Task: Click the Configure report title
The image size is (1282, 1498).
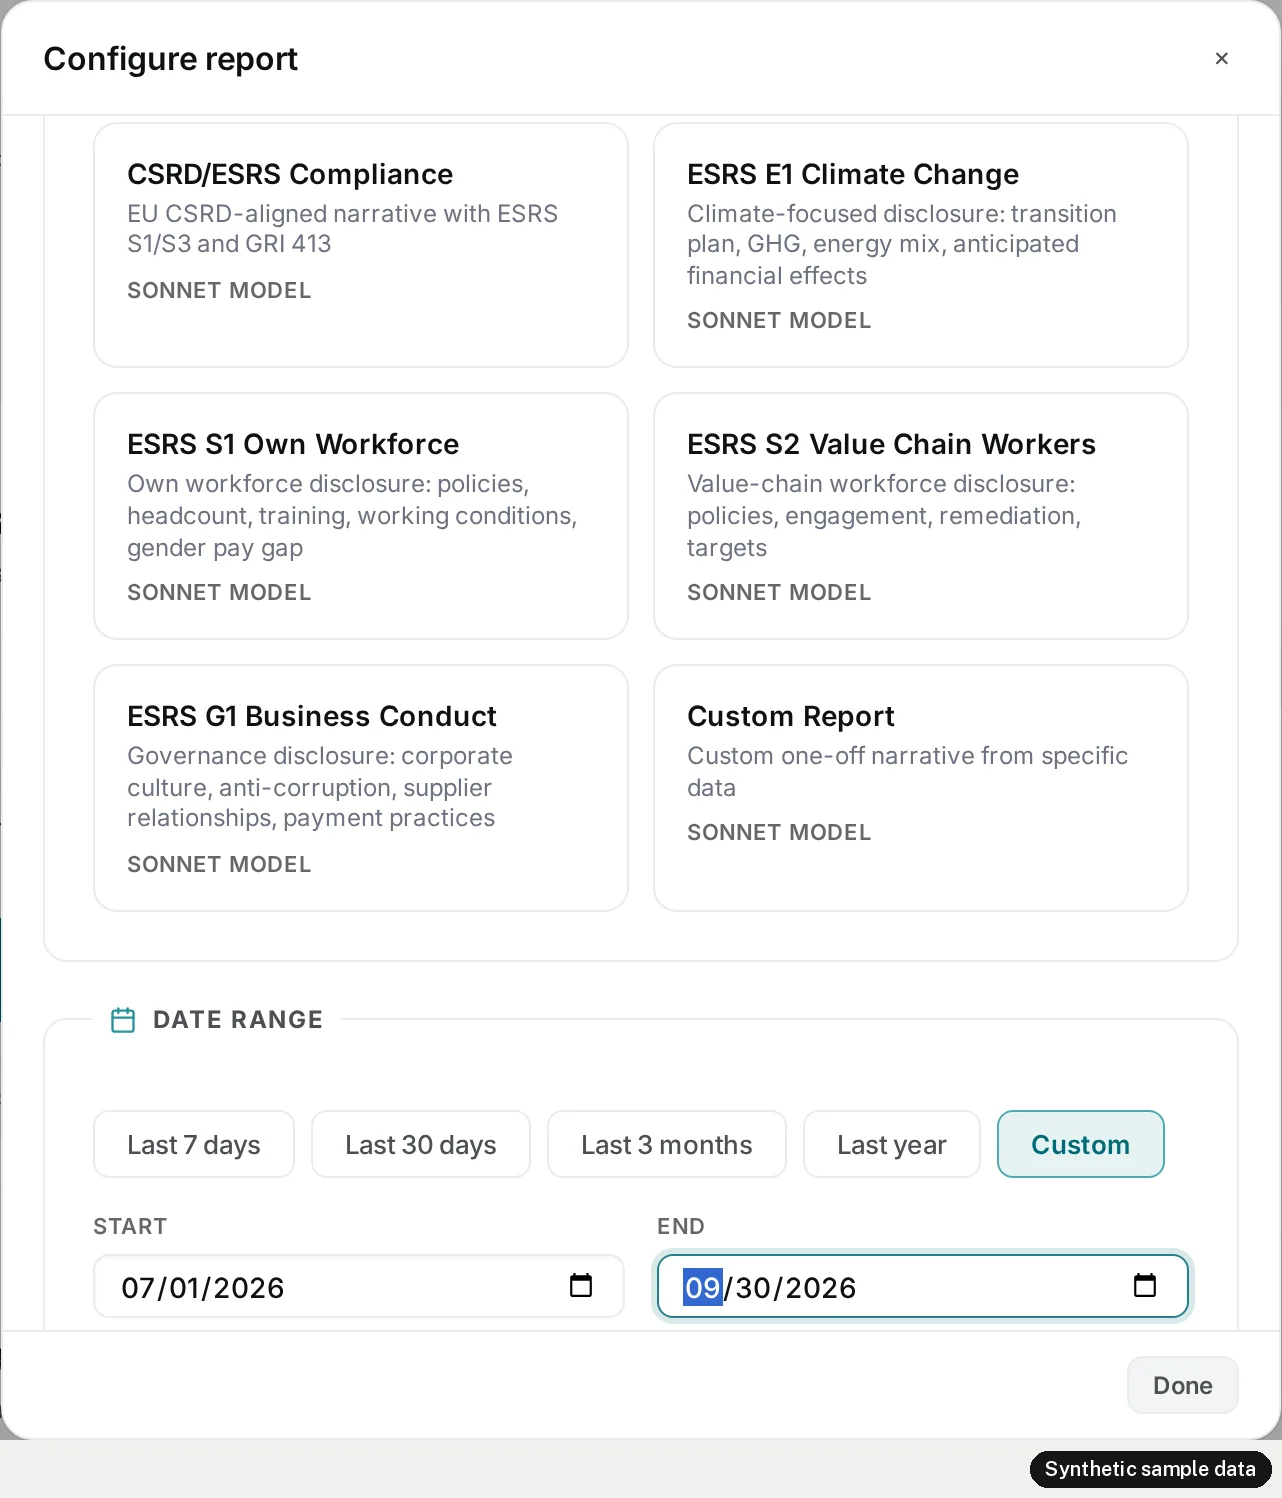Action: point(171,59)
